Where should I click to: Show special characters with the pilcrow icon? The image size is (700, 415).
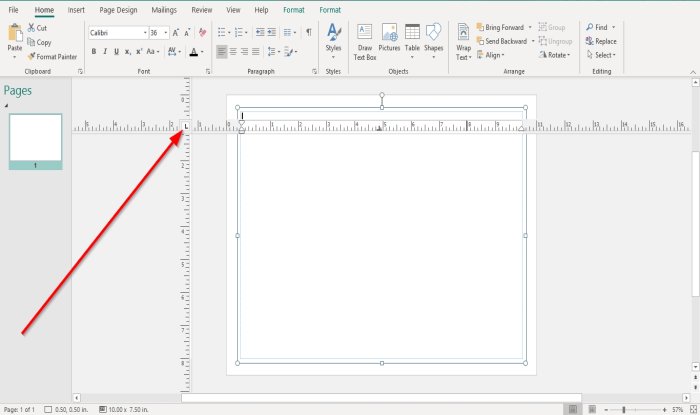click(308, 32)
